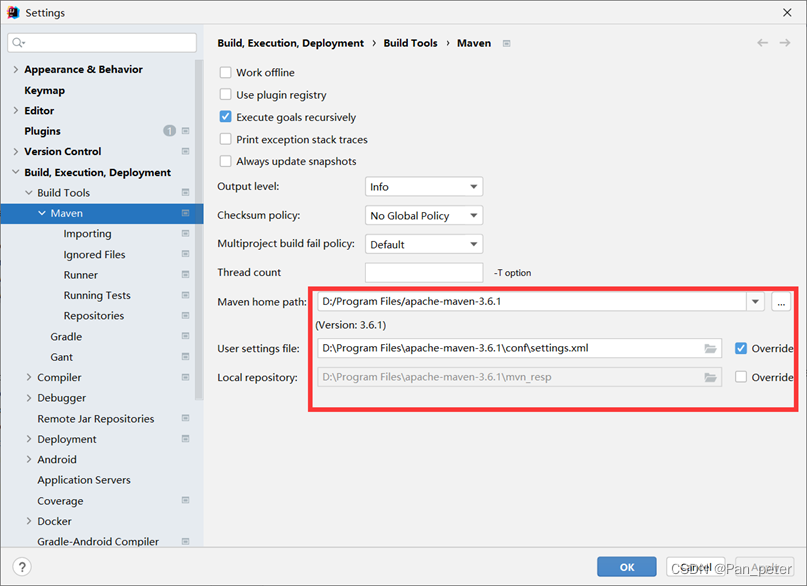Click project icon on Deployment row
This screenshot has height=586, width=807.
185,439
